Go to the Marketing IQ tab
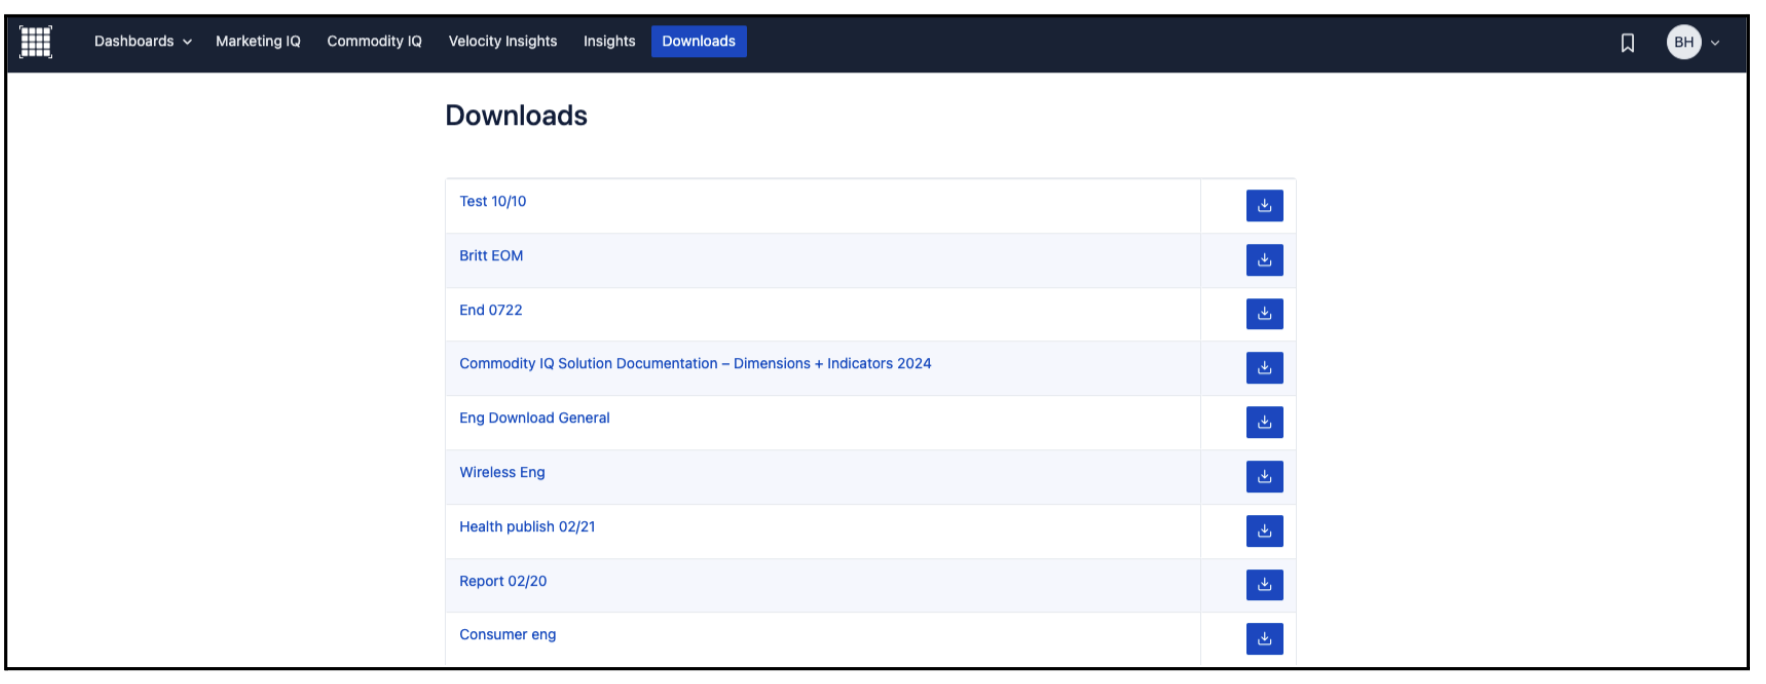Image resolution: width=1766 pixels, height=684 pixels. coord(258,42)
